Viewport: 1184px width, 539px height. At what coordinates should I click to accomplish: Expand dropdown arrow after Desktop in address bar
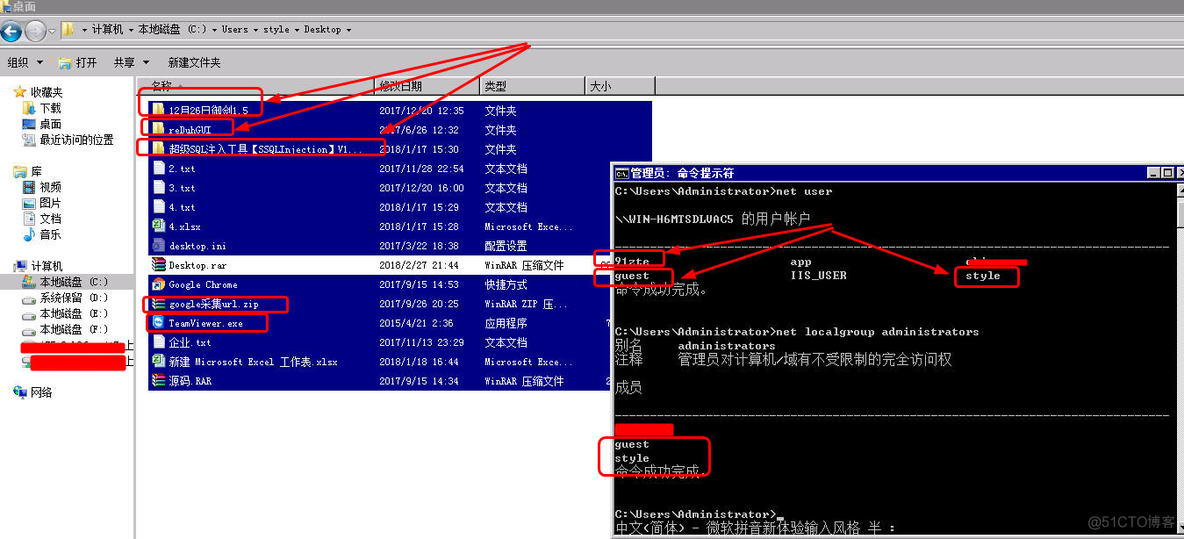(349, 30)
